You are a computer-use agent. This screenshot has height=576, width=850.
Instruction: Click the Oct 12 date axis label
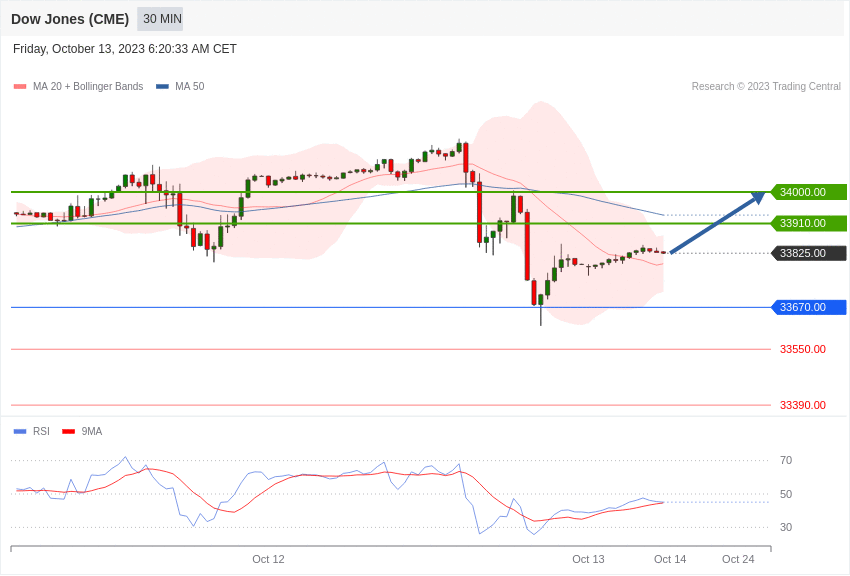point(268,559)
